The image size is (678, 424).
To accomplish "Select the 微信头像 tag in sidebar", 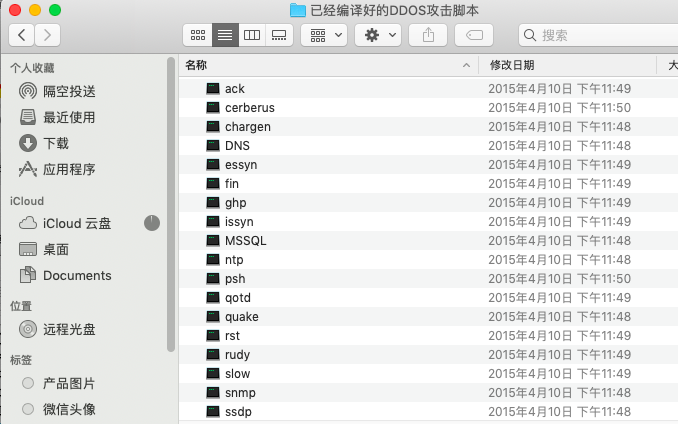I will tap(58, 409).
